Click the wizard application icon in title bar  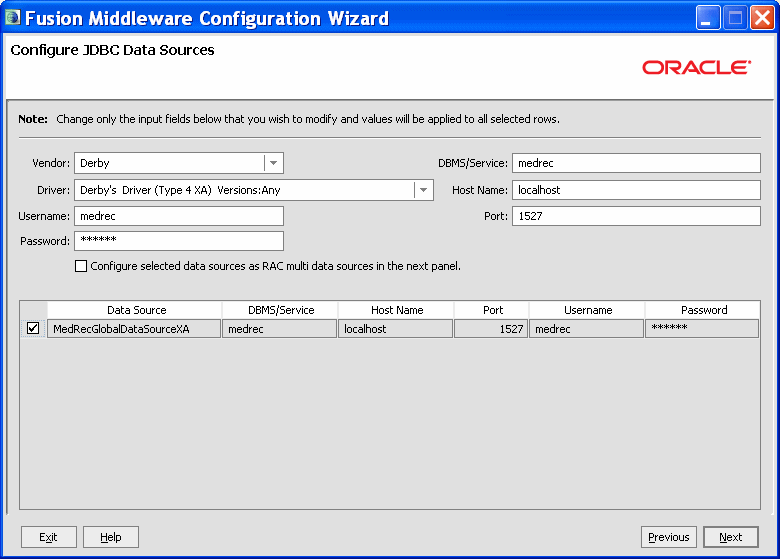tap(12, 17)
